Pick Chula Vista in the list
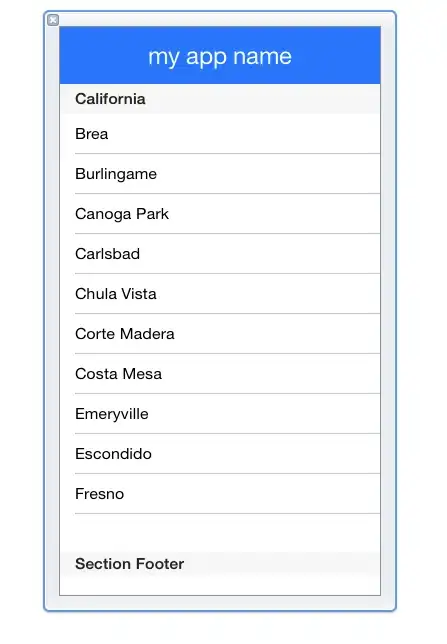 [x=220, y=294]
